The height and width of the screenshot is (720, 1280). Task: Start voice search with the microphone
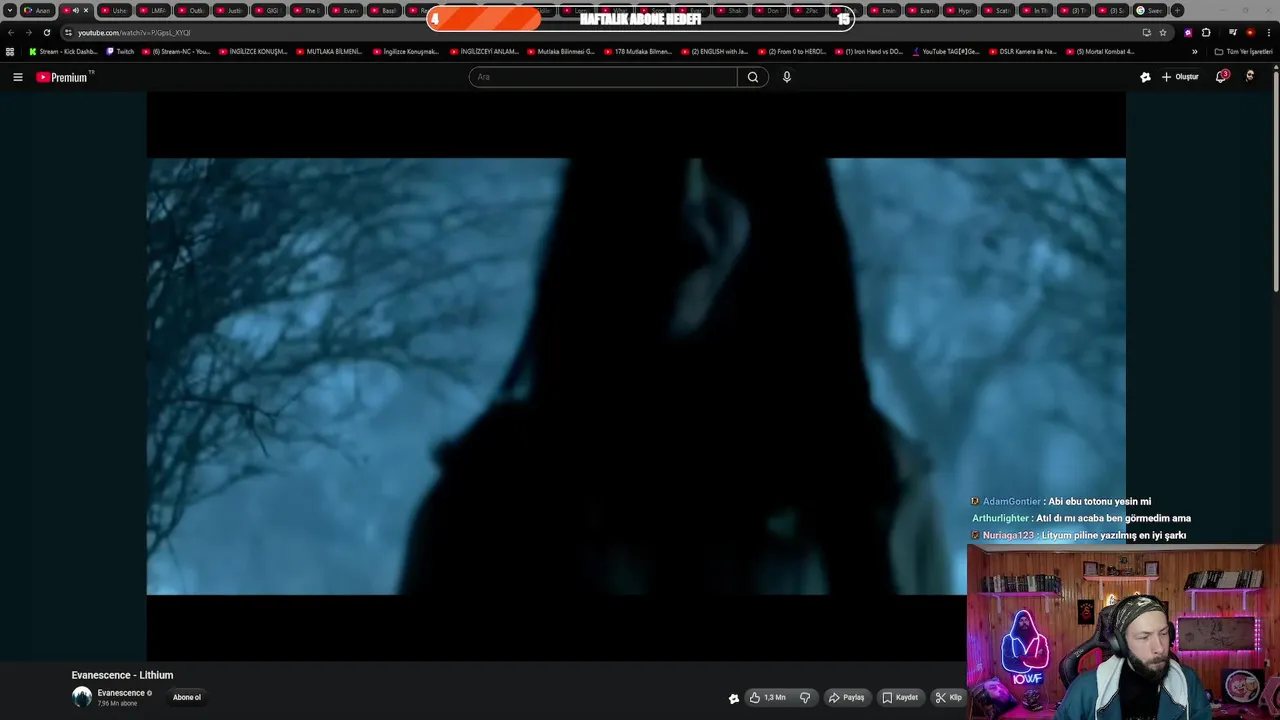click(787, 77)
